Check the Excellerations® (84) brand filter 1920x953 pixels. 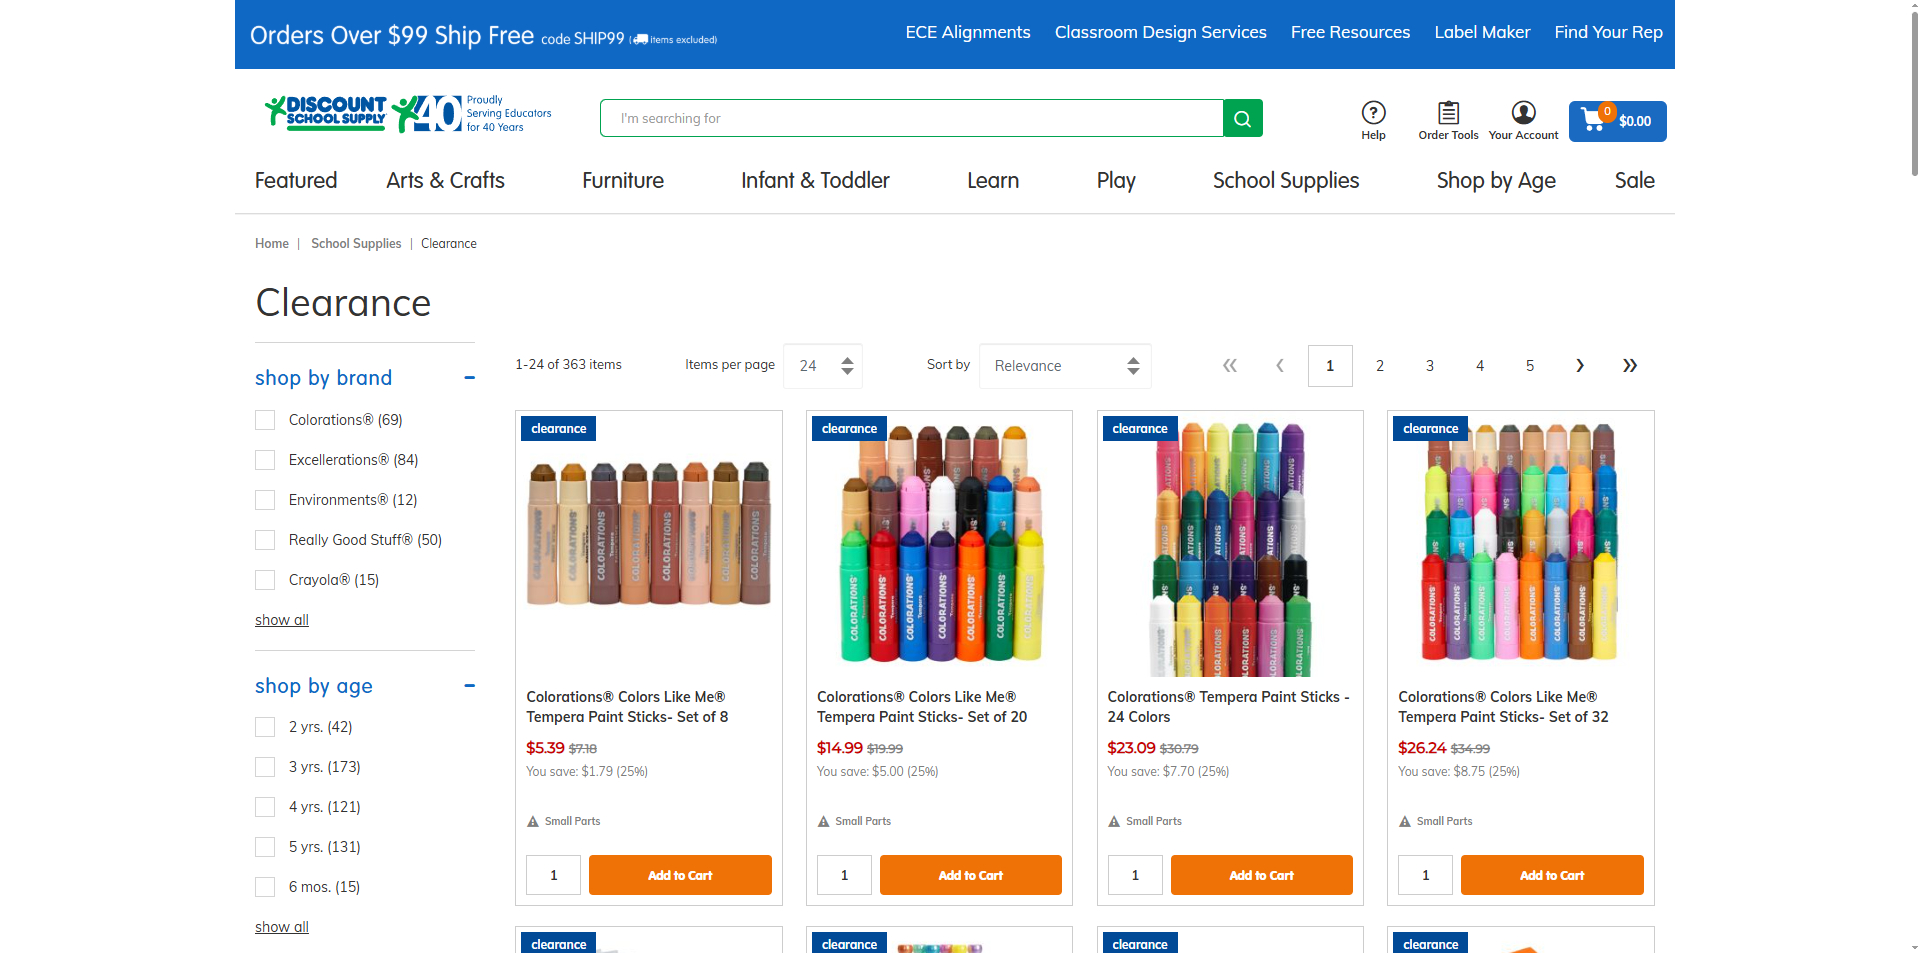(x=265, y=460)
